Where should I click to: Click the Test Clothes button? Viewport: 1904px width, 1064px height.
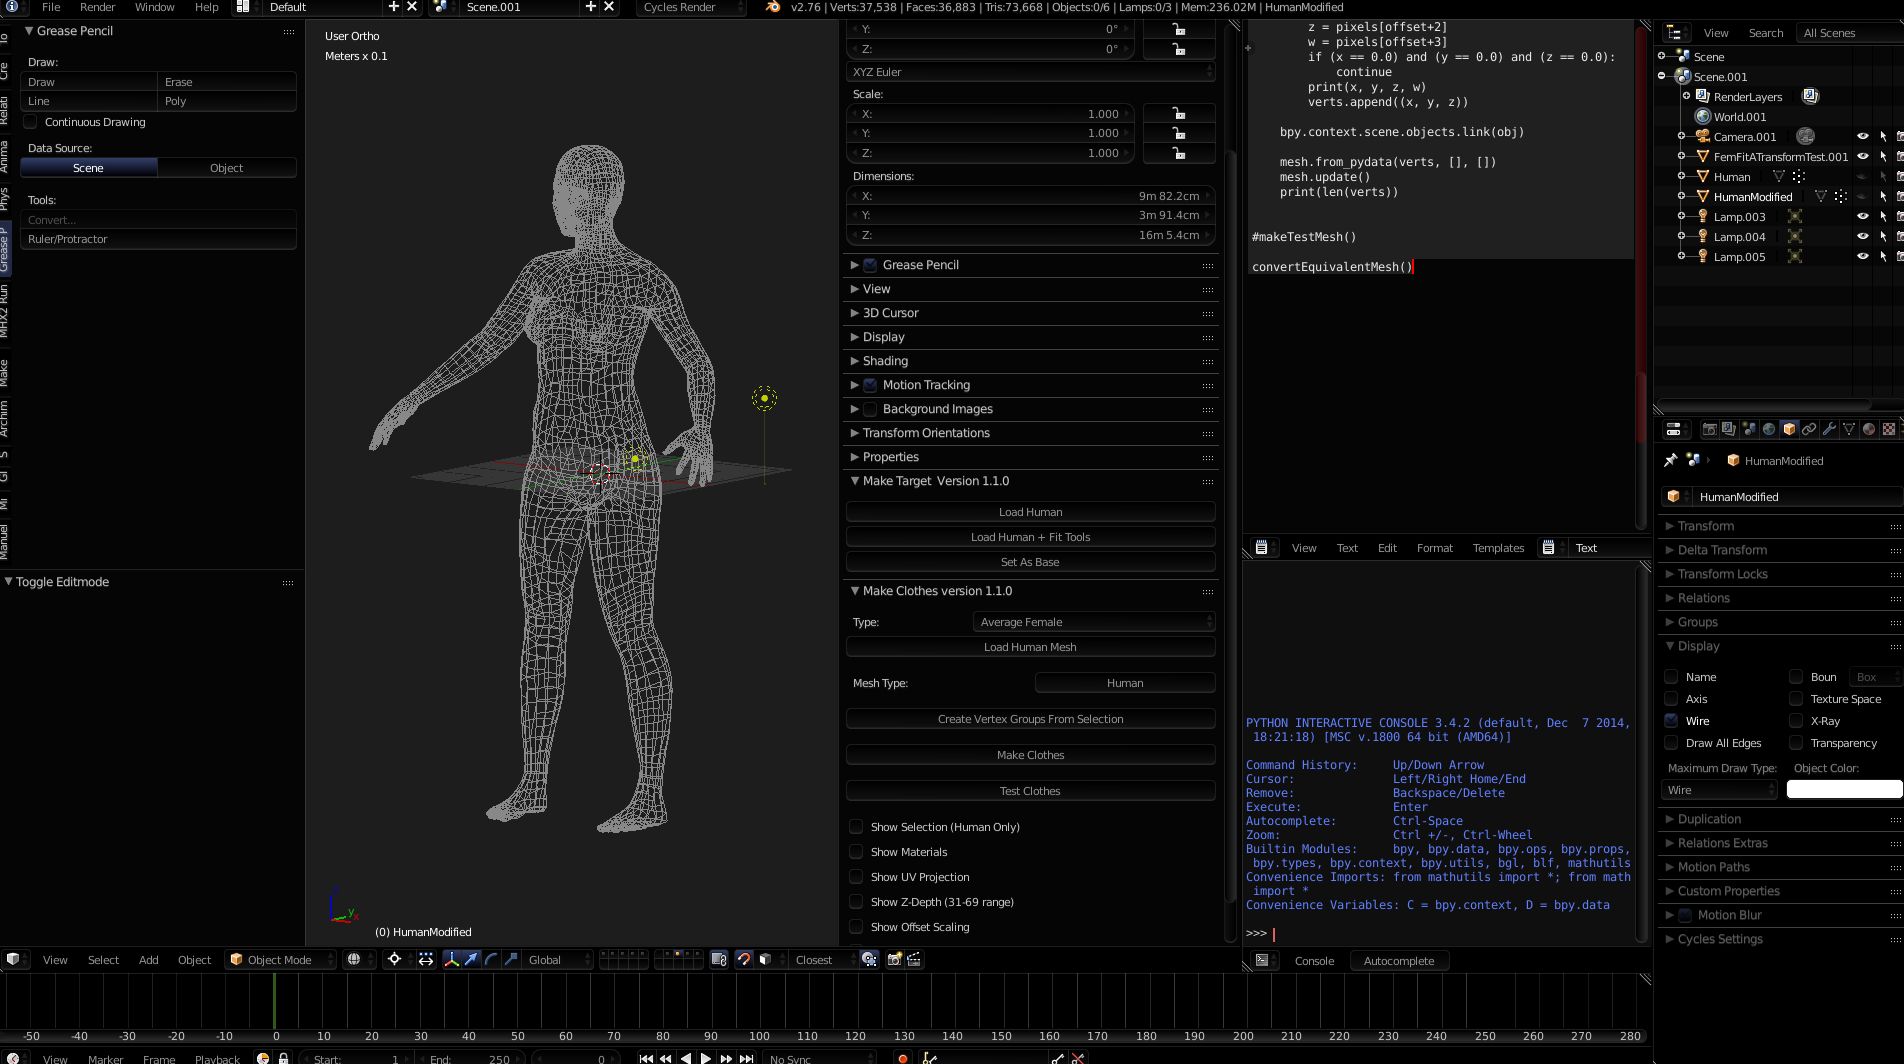click(1031, 791)
